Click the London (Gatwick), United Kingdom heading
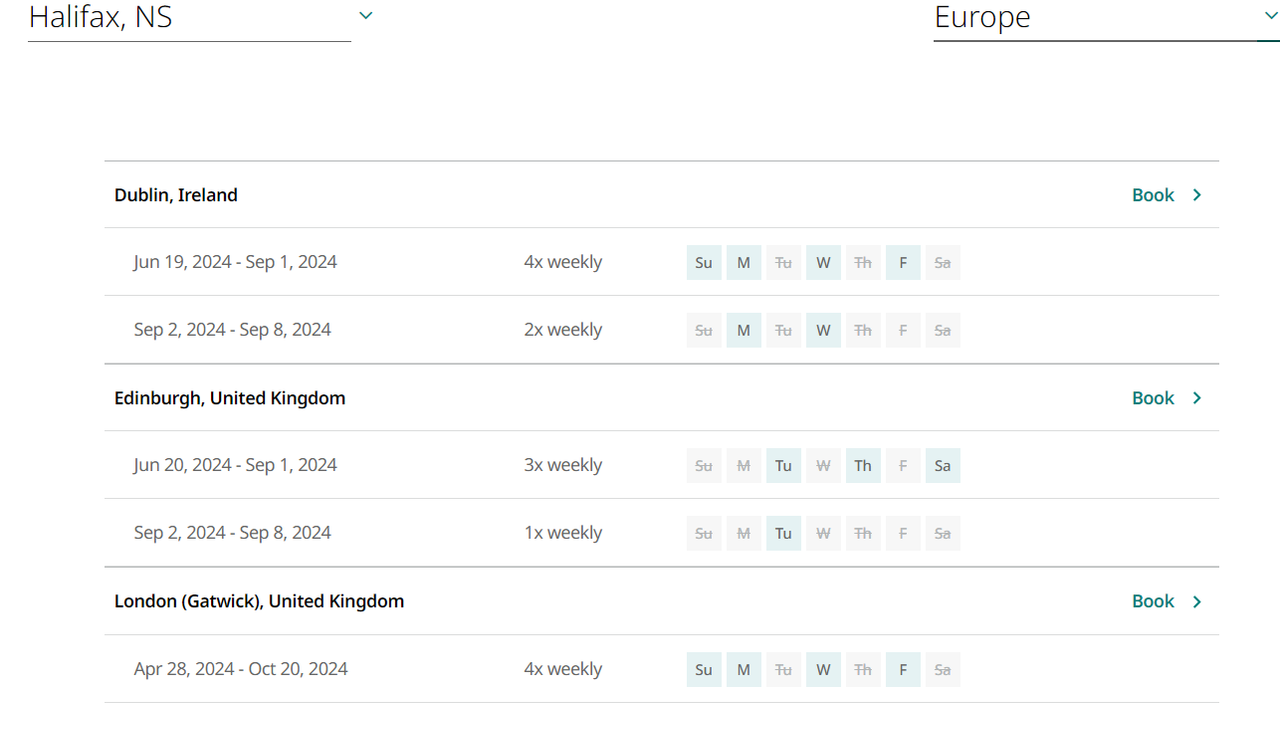 click(259, 601)
